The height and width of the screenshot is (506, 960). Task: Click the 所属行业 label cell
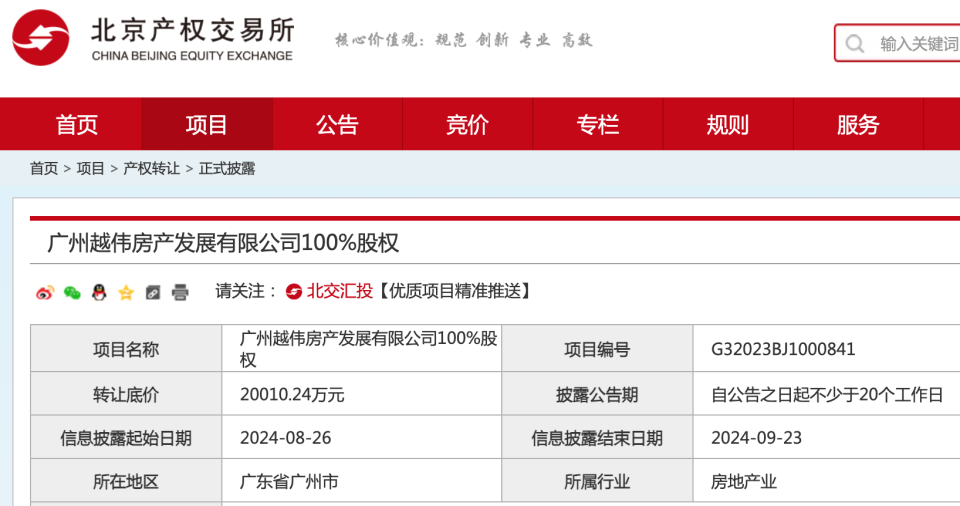(597, 482)
